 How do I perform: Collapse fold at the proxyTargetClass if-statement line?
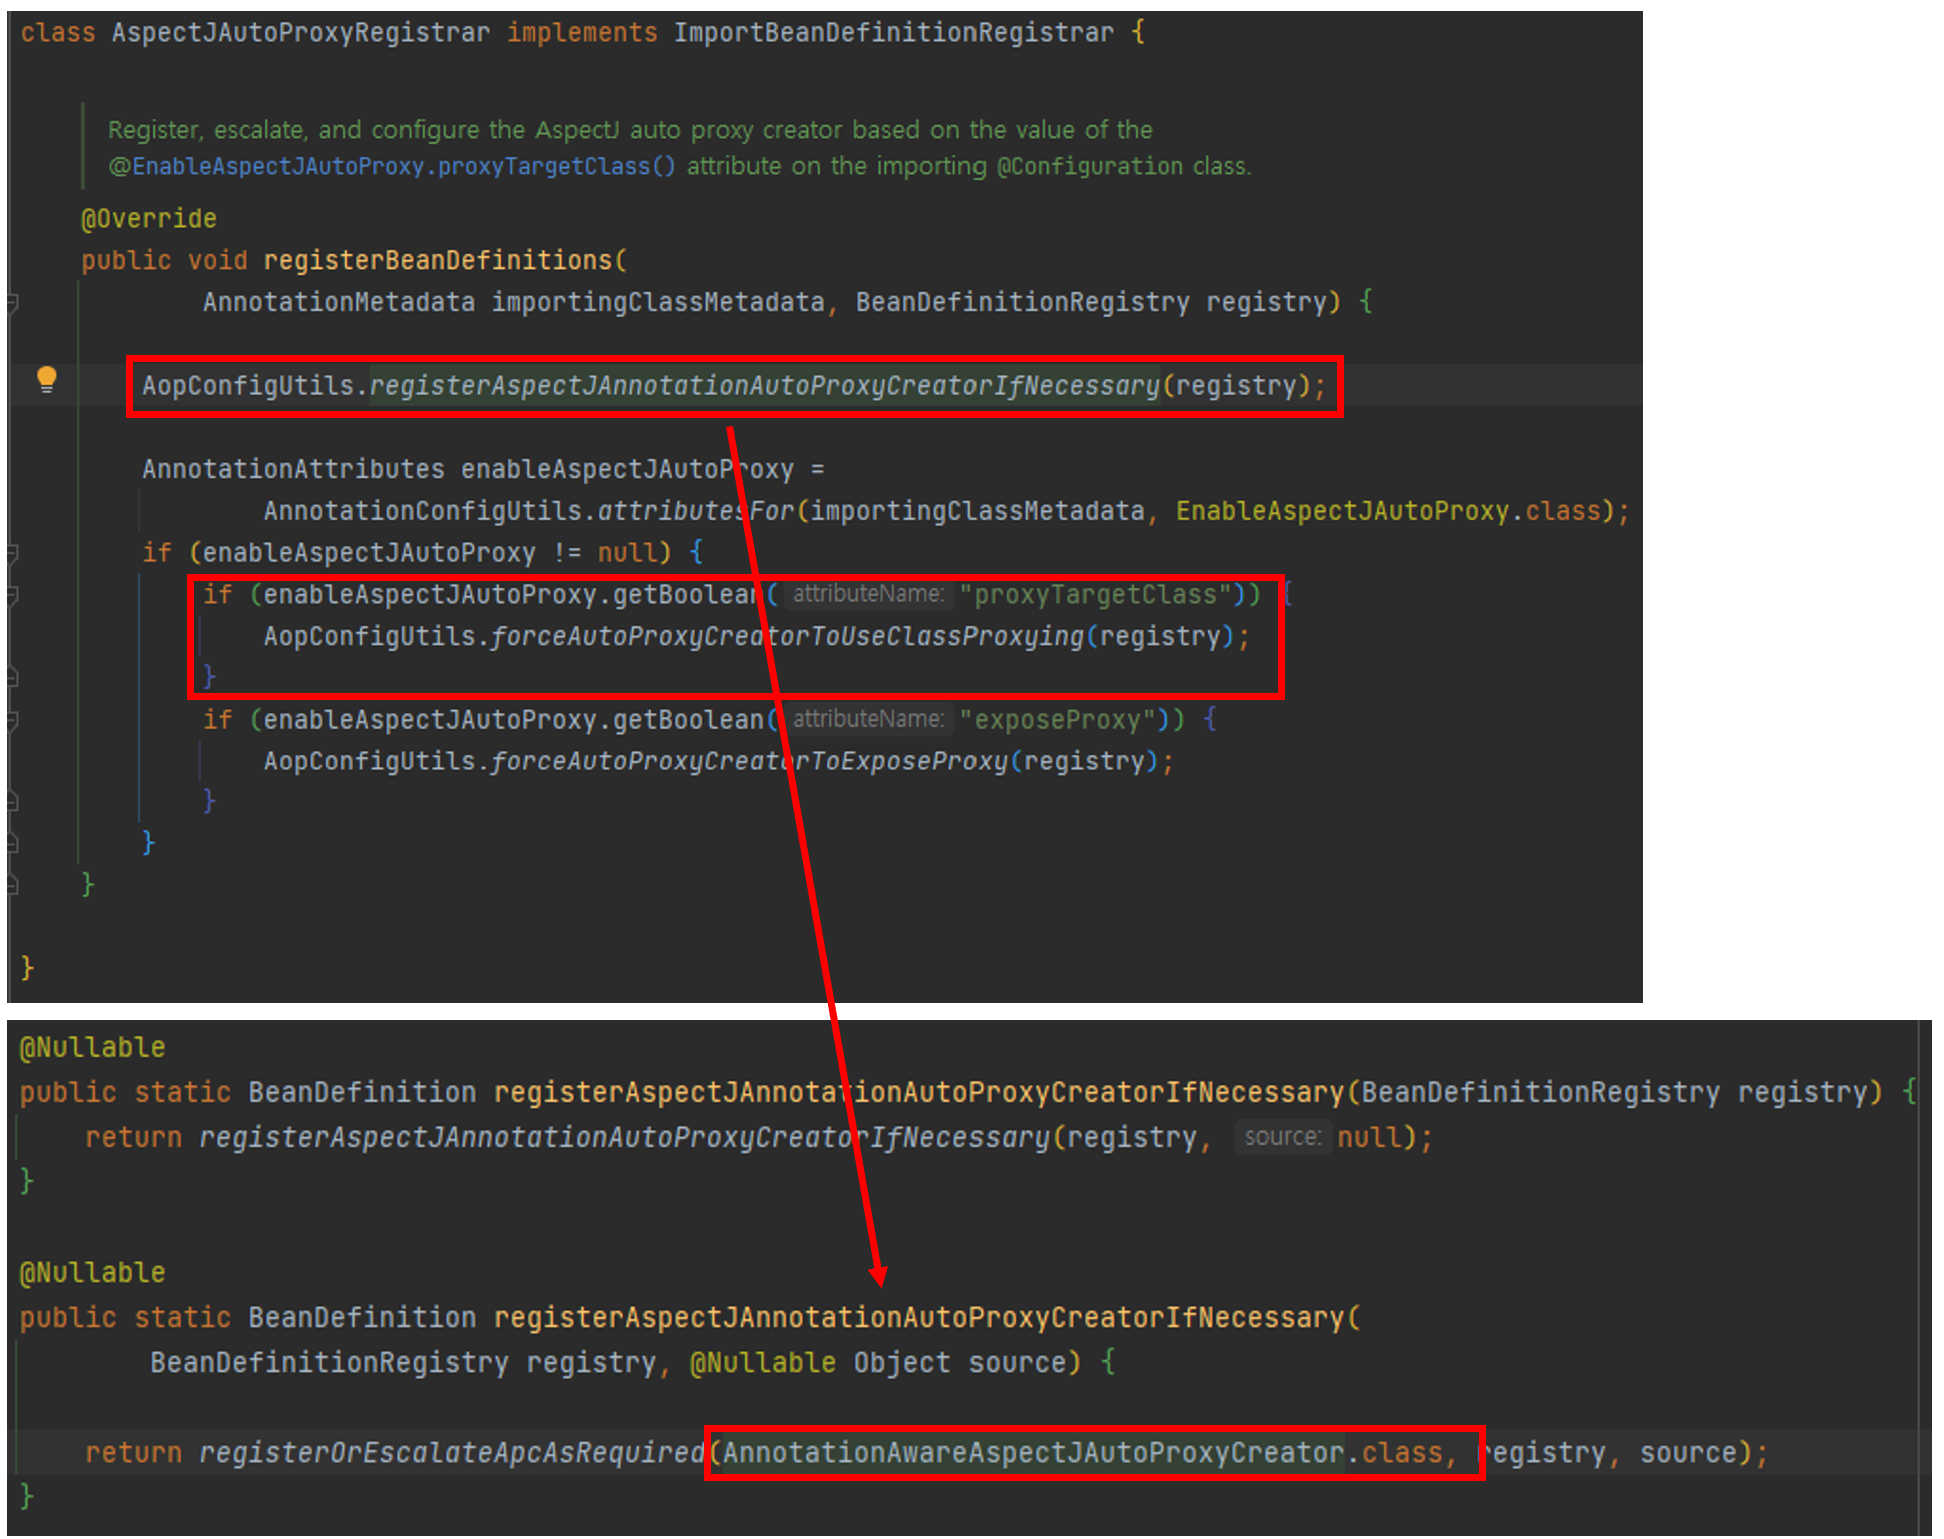pyautogui.click(x=13, y=595)
